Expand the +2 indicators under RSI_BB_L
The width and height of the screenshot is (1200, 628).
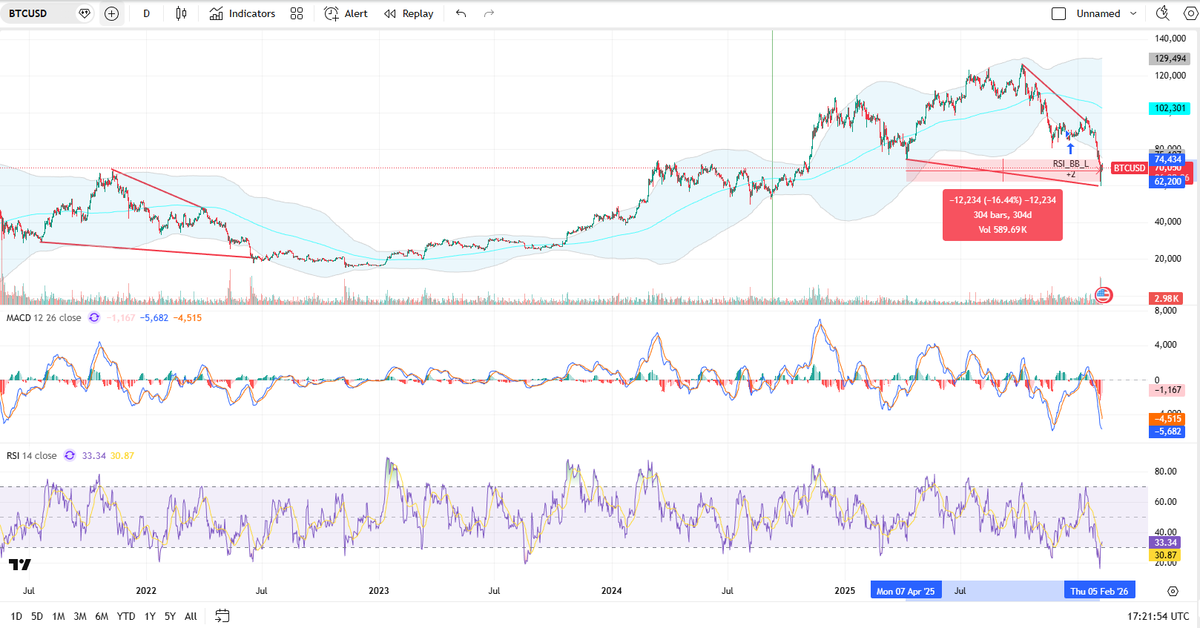[1072, 173]
